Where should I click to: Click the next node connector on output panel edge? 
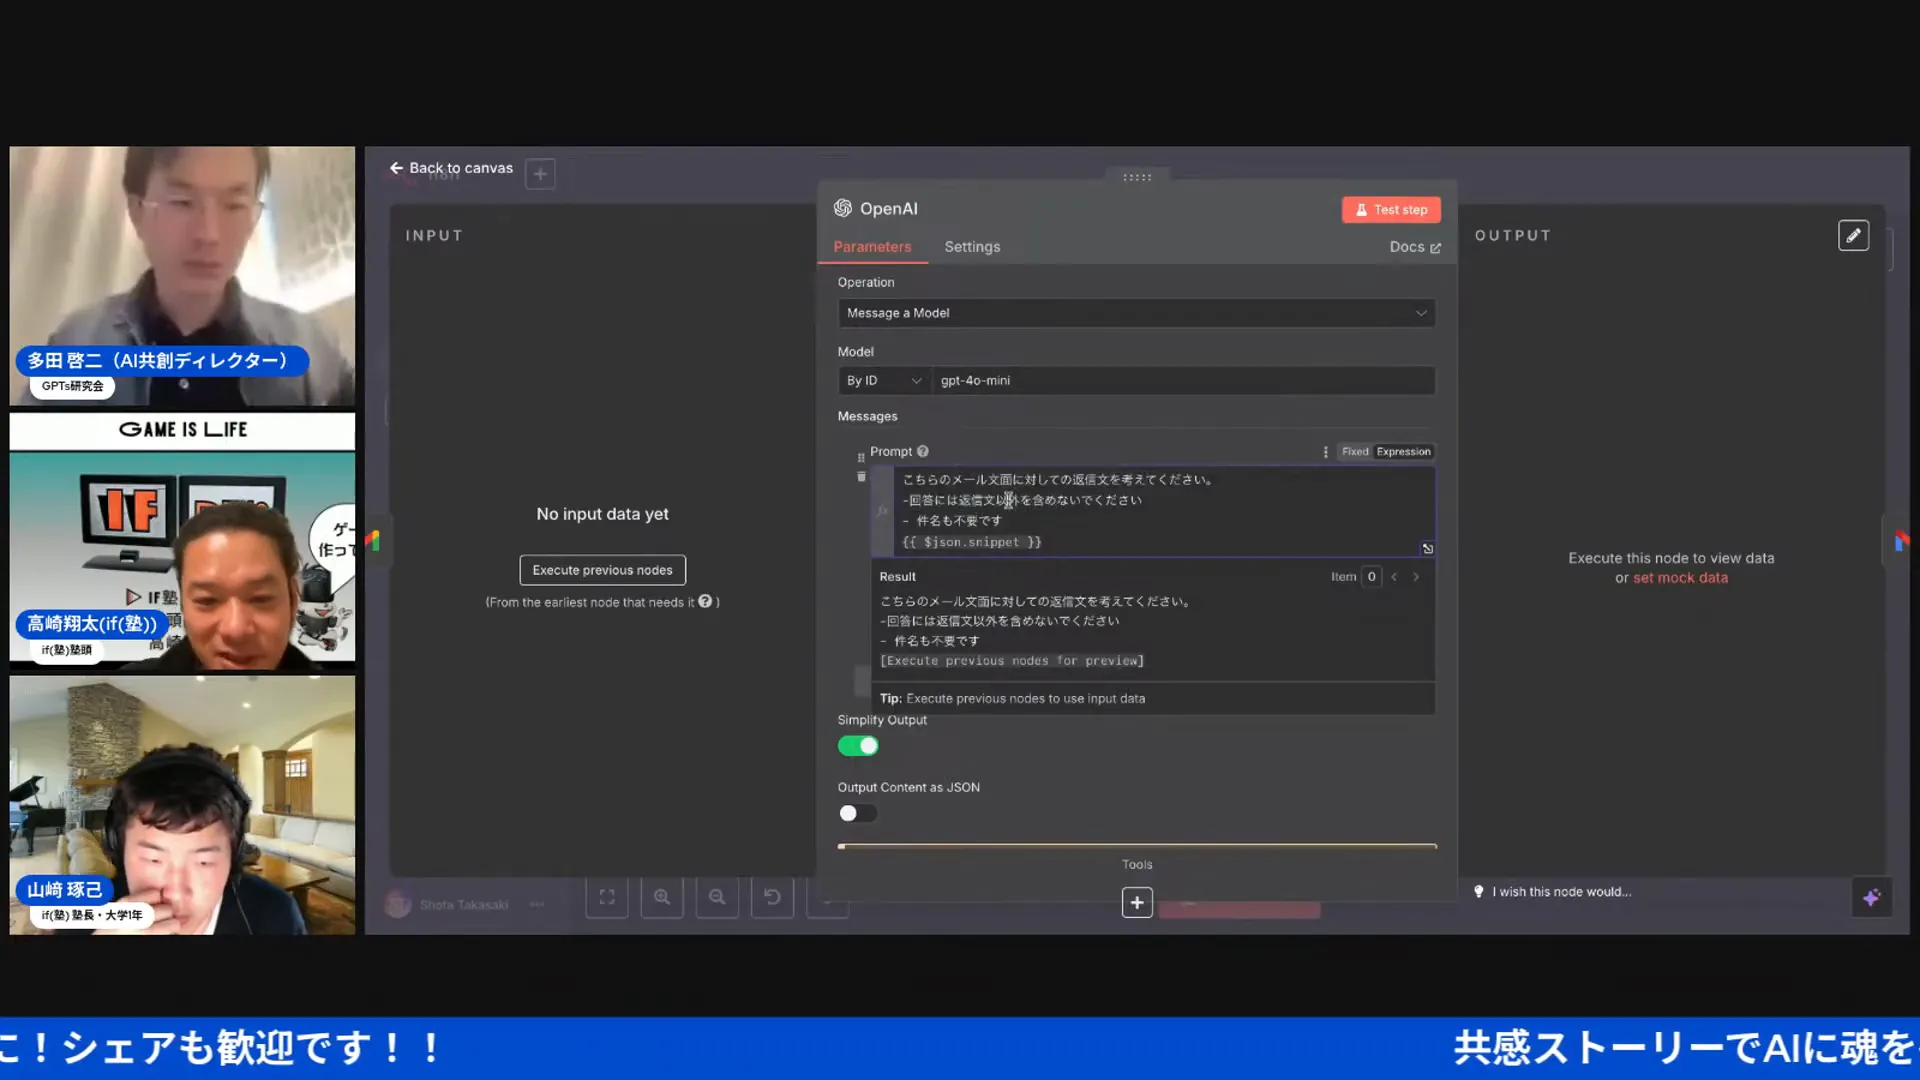pyautogui.click(x=1900, y=541)
